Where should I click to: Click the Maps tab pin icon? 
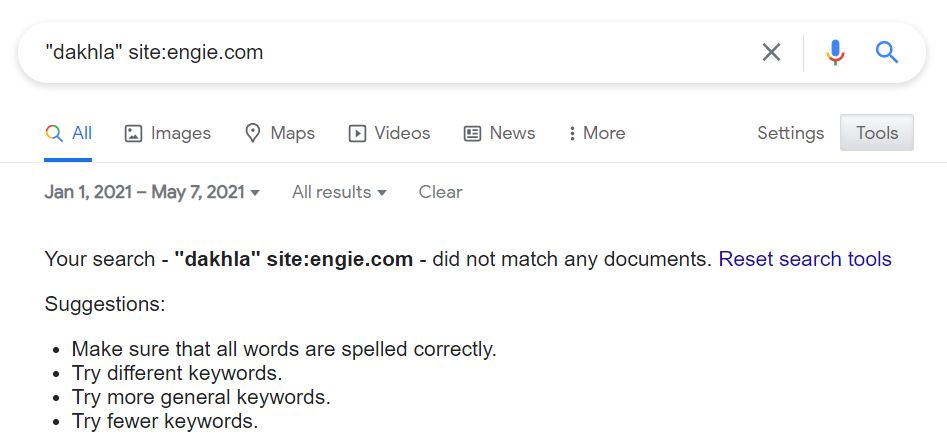tap(252, 133)
